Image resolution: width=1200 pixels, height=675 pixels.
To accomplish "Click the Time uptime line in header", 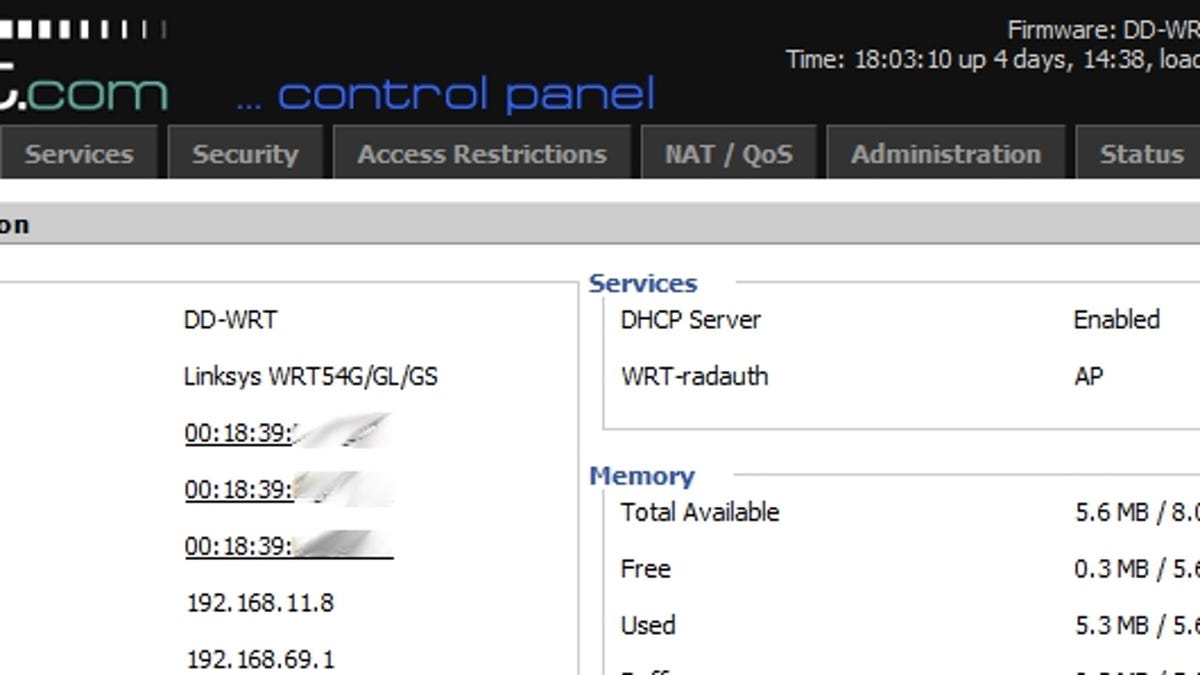I will [x=992, y=59].
